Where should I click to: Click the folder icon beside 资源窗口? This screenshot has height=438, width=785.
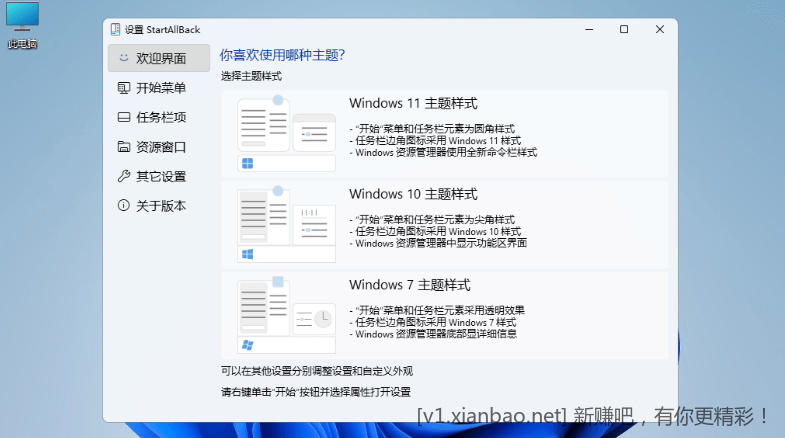pos(124,147)
